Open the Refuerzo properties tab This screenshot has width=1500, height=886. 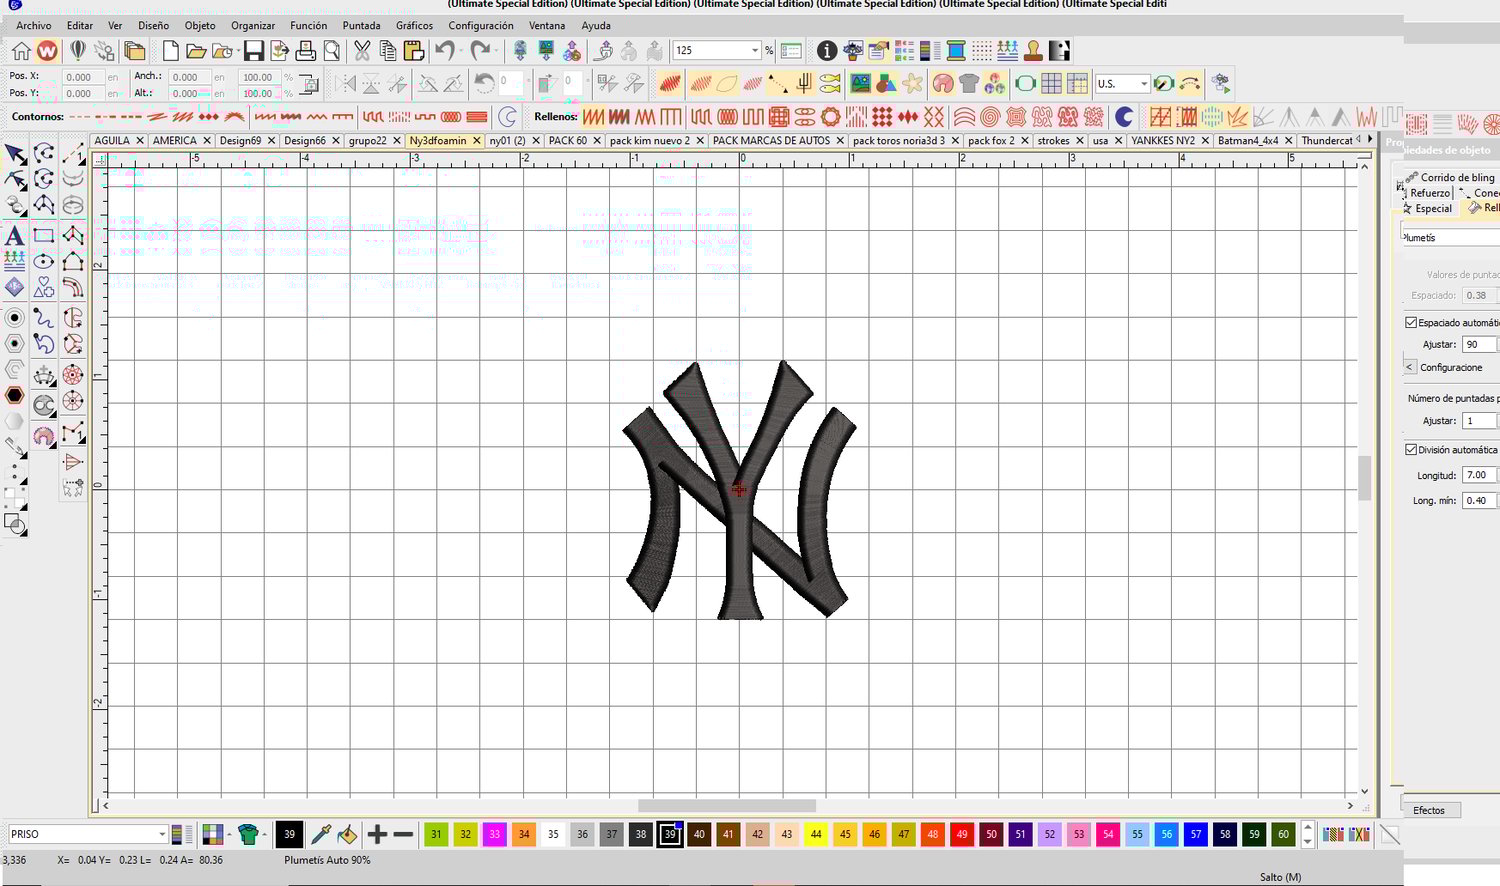point(1429,193)
